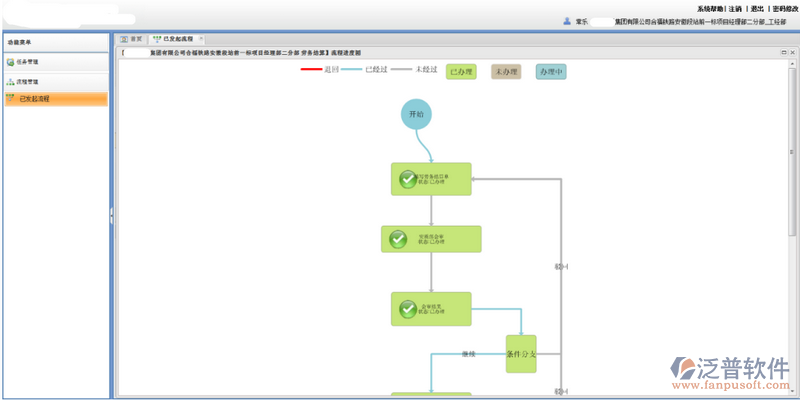Click the checkmark on first workflow step

tap(407, 179)
